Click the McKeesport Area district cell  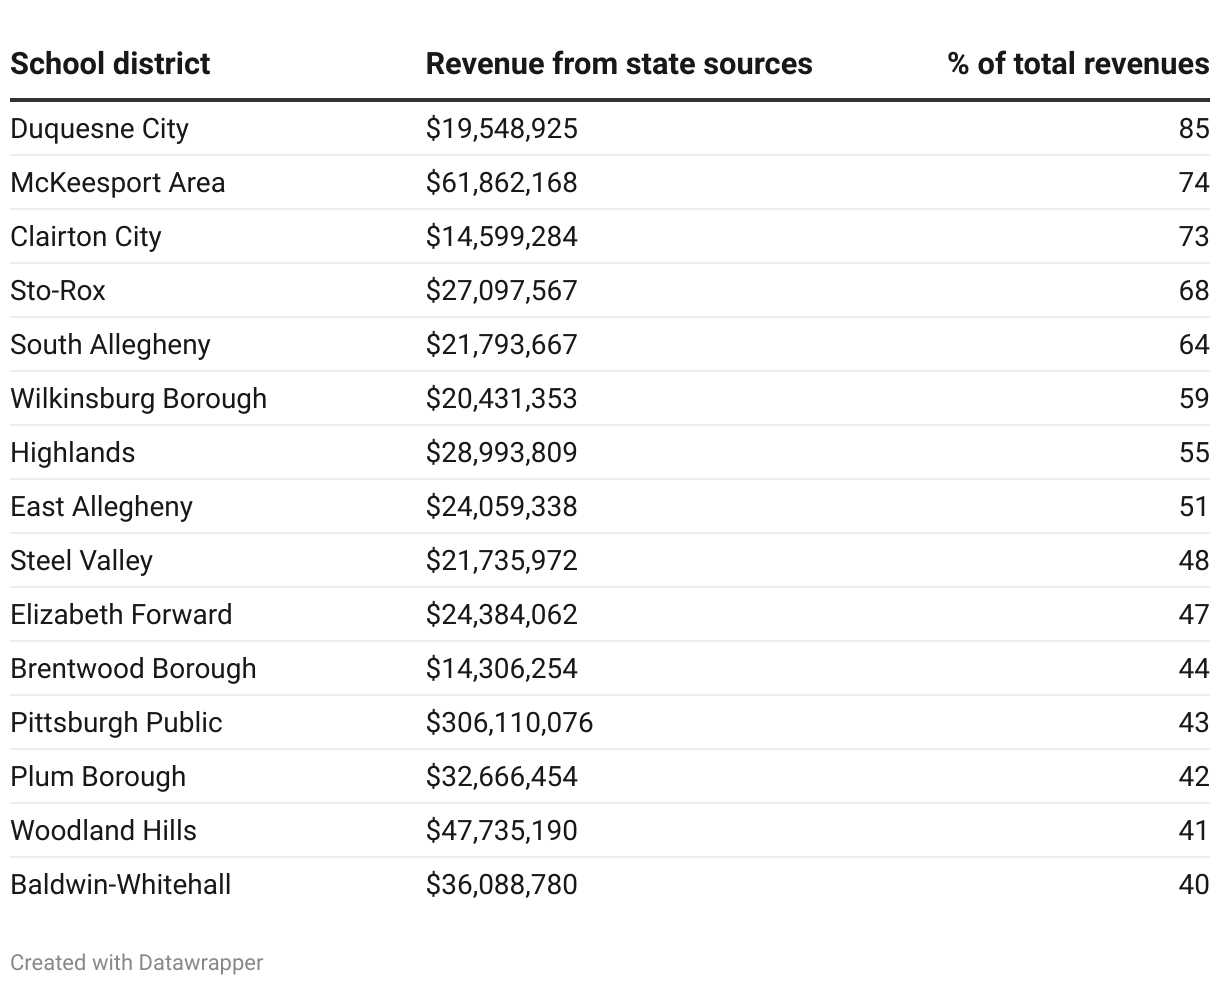117,183
